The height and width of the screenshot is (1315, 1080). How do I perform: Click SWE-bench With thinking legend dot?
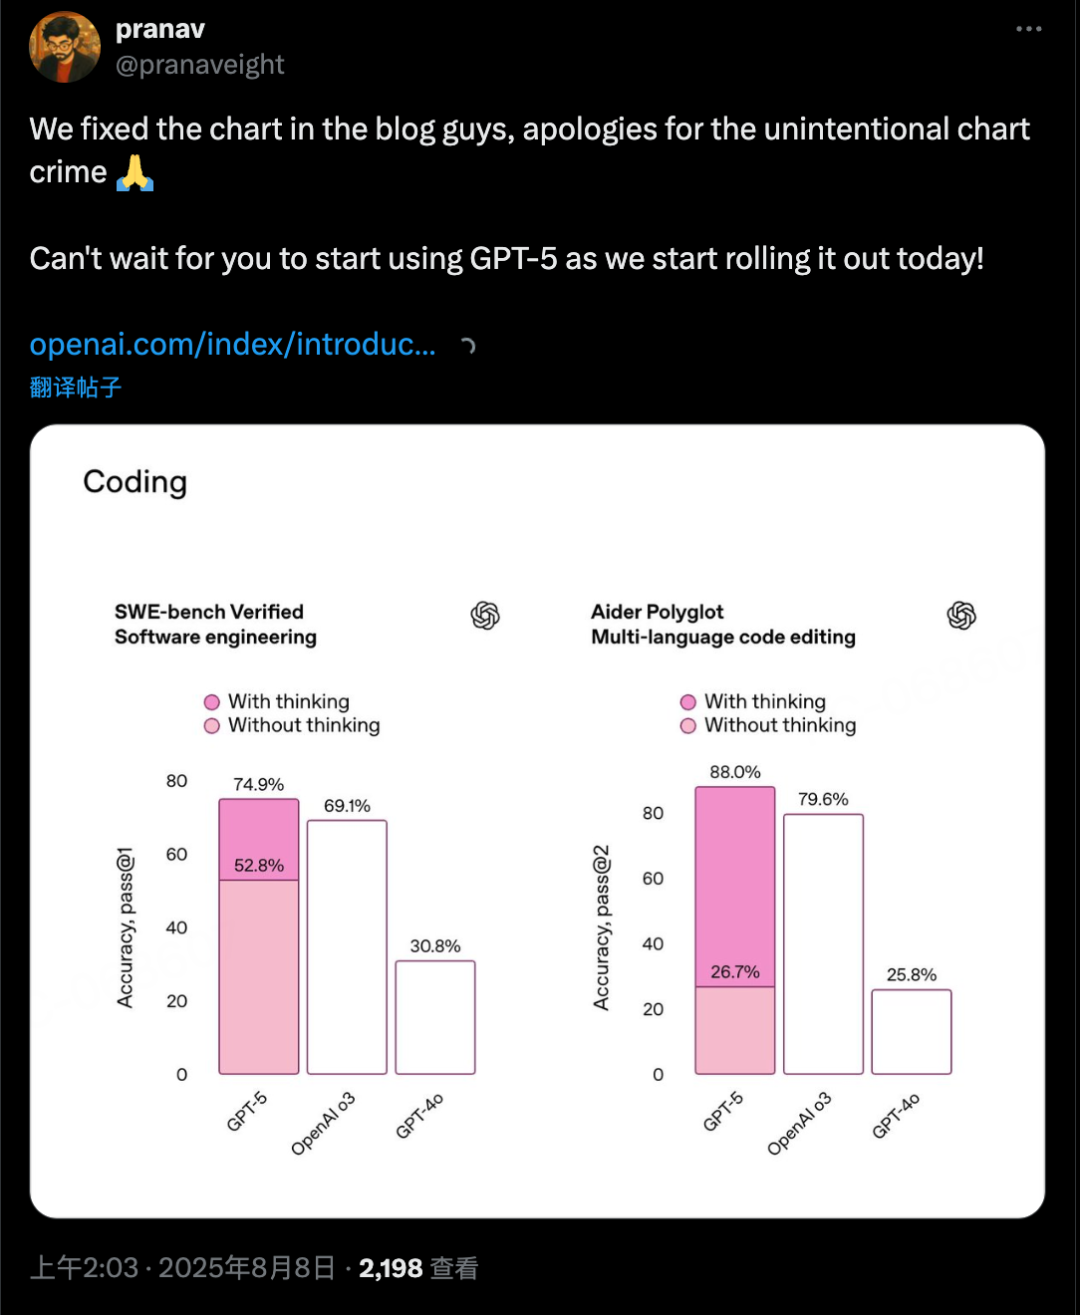coord(212,702)
